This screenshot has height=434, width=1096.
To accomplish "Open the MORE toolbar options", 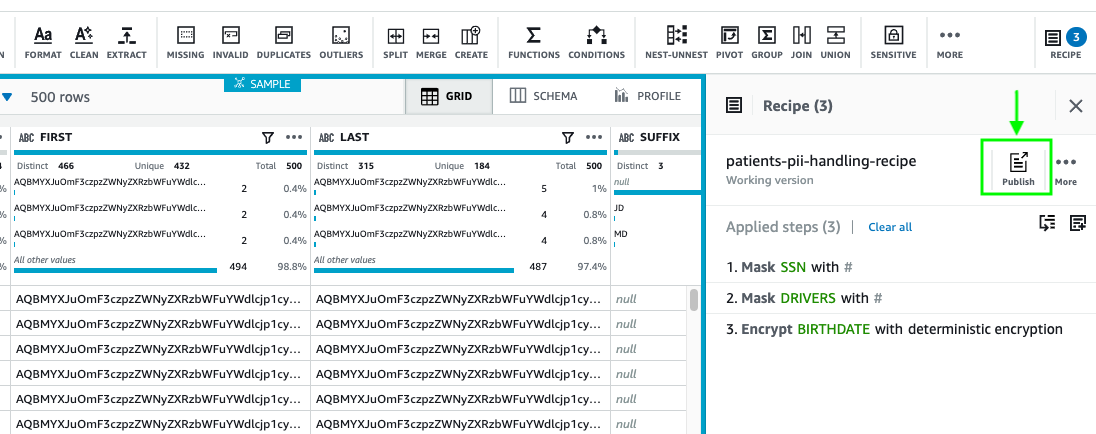I will [949, 43].
